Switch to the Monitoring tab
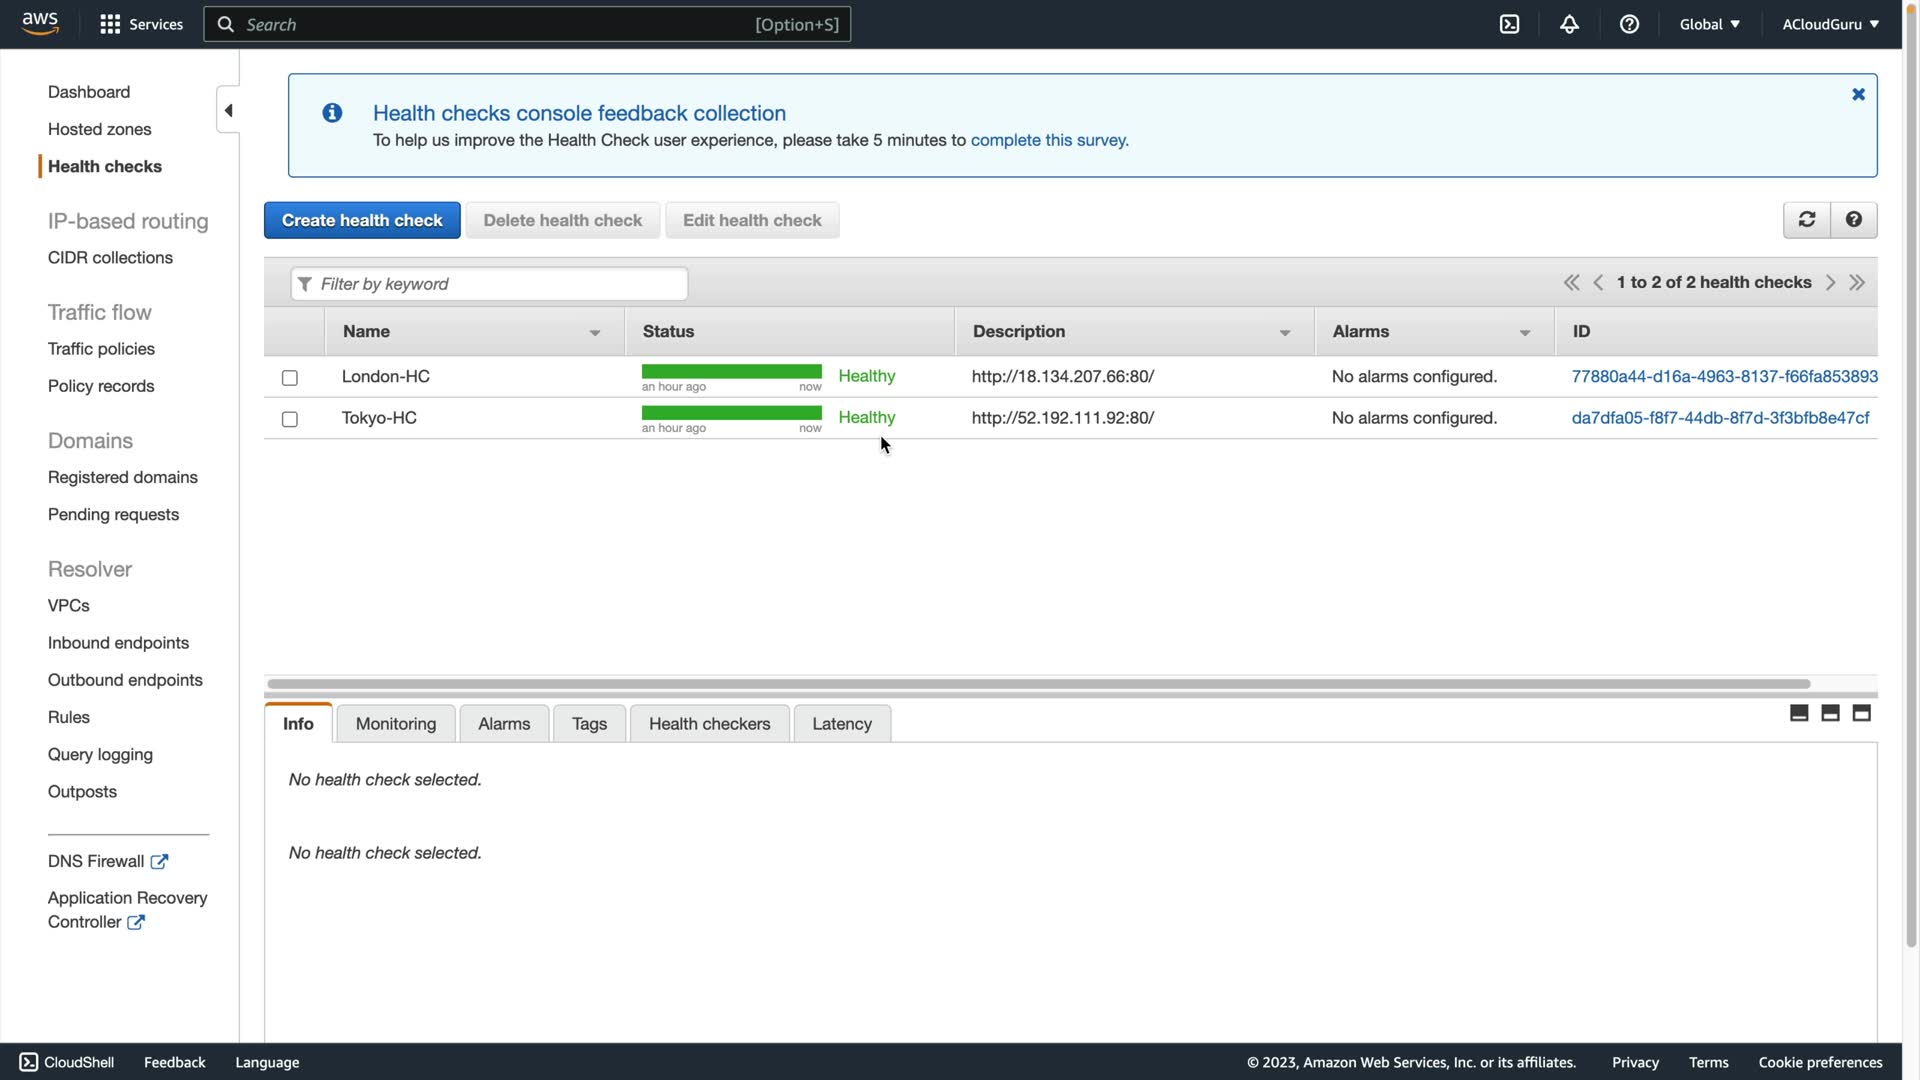 pyautogui.click(x=395, y=724)
